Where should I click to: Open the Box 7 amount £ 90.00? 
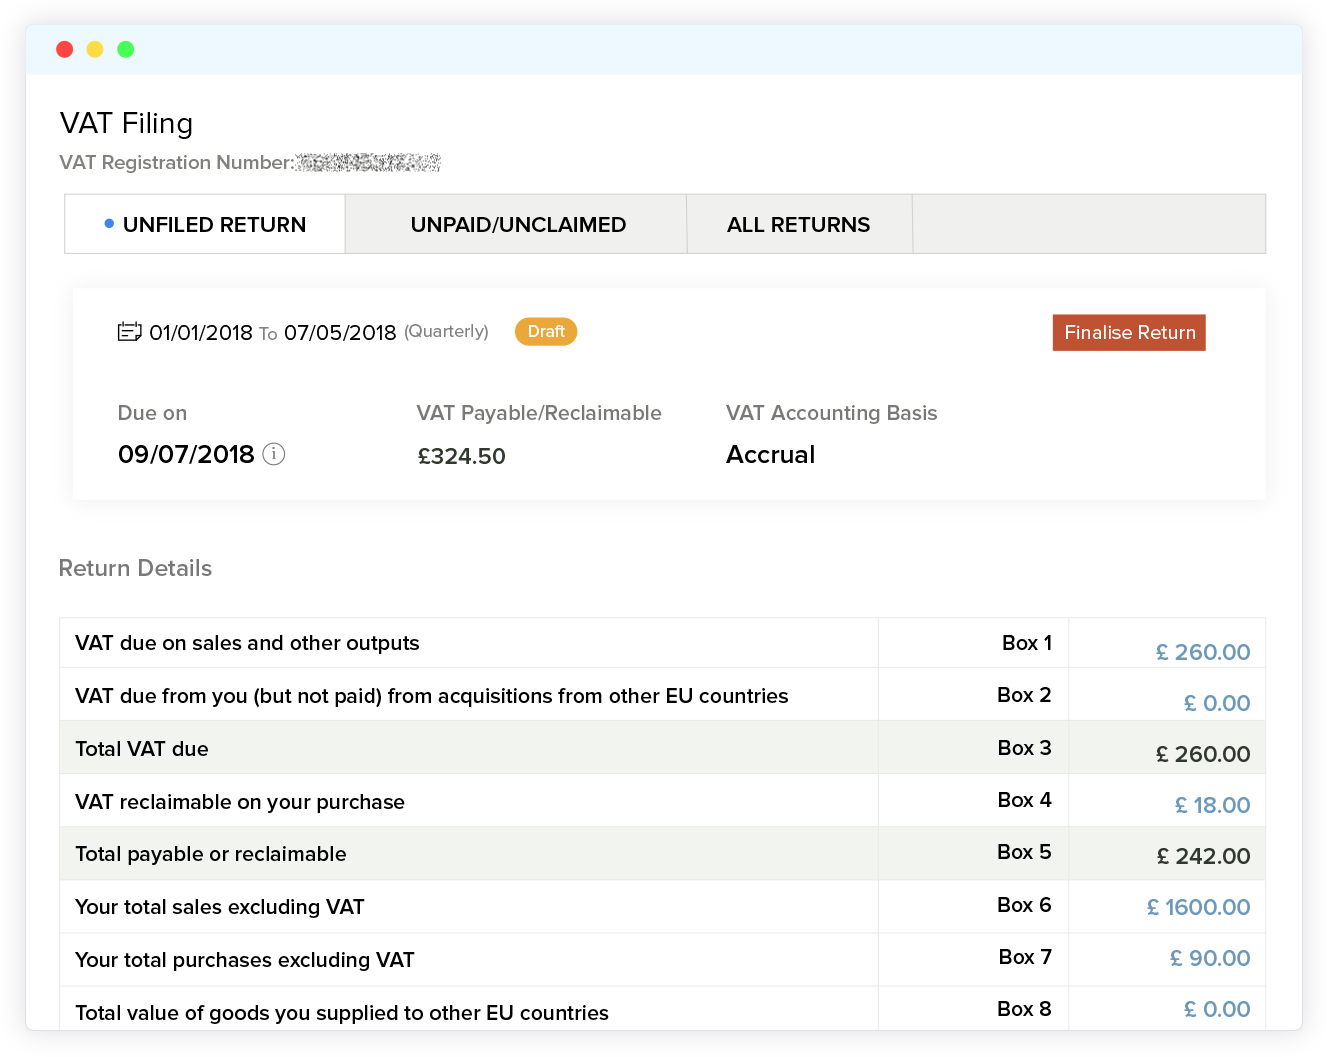point(1210,958)
